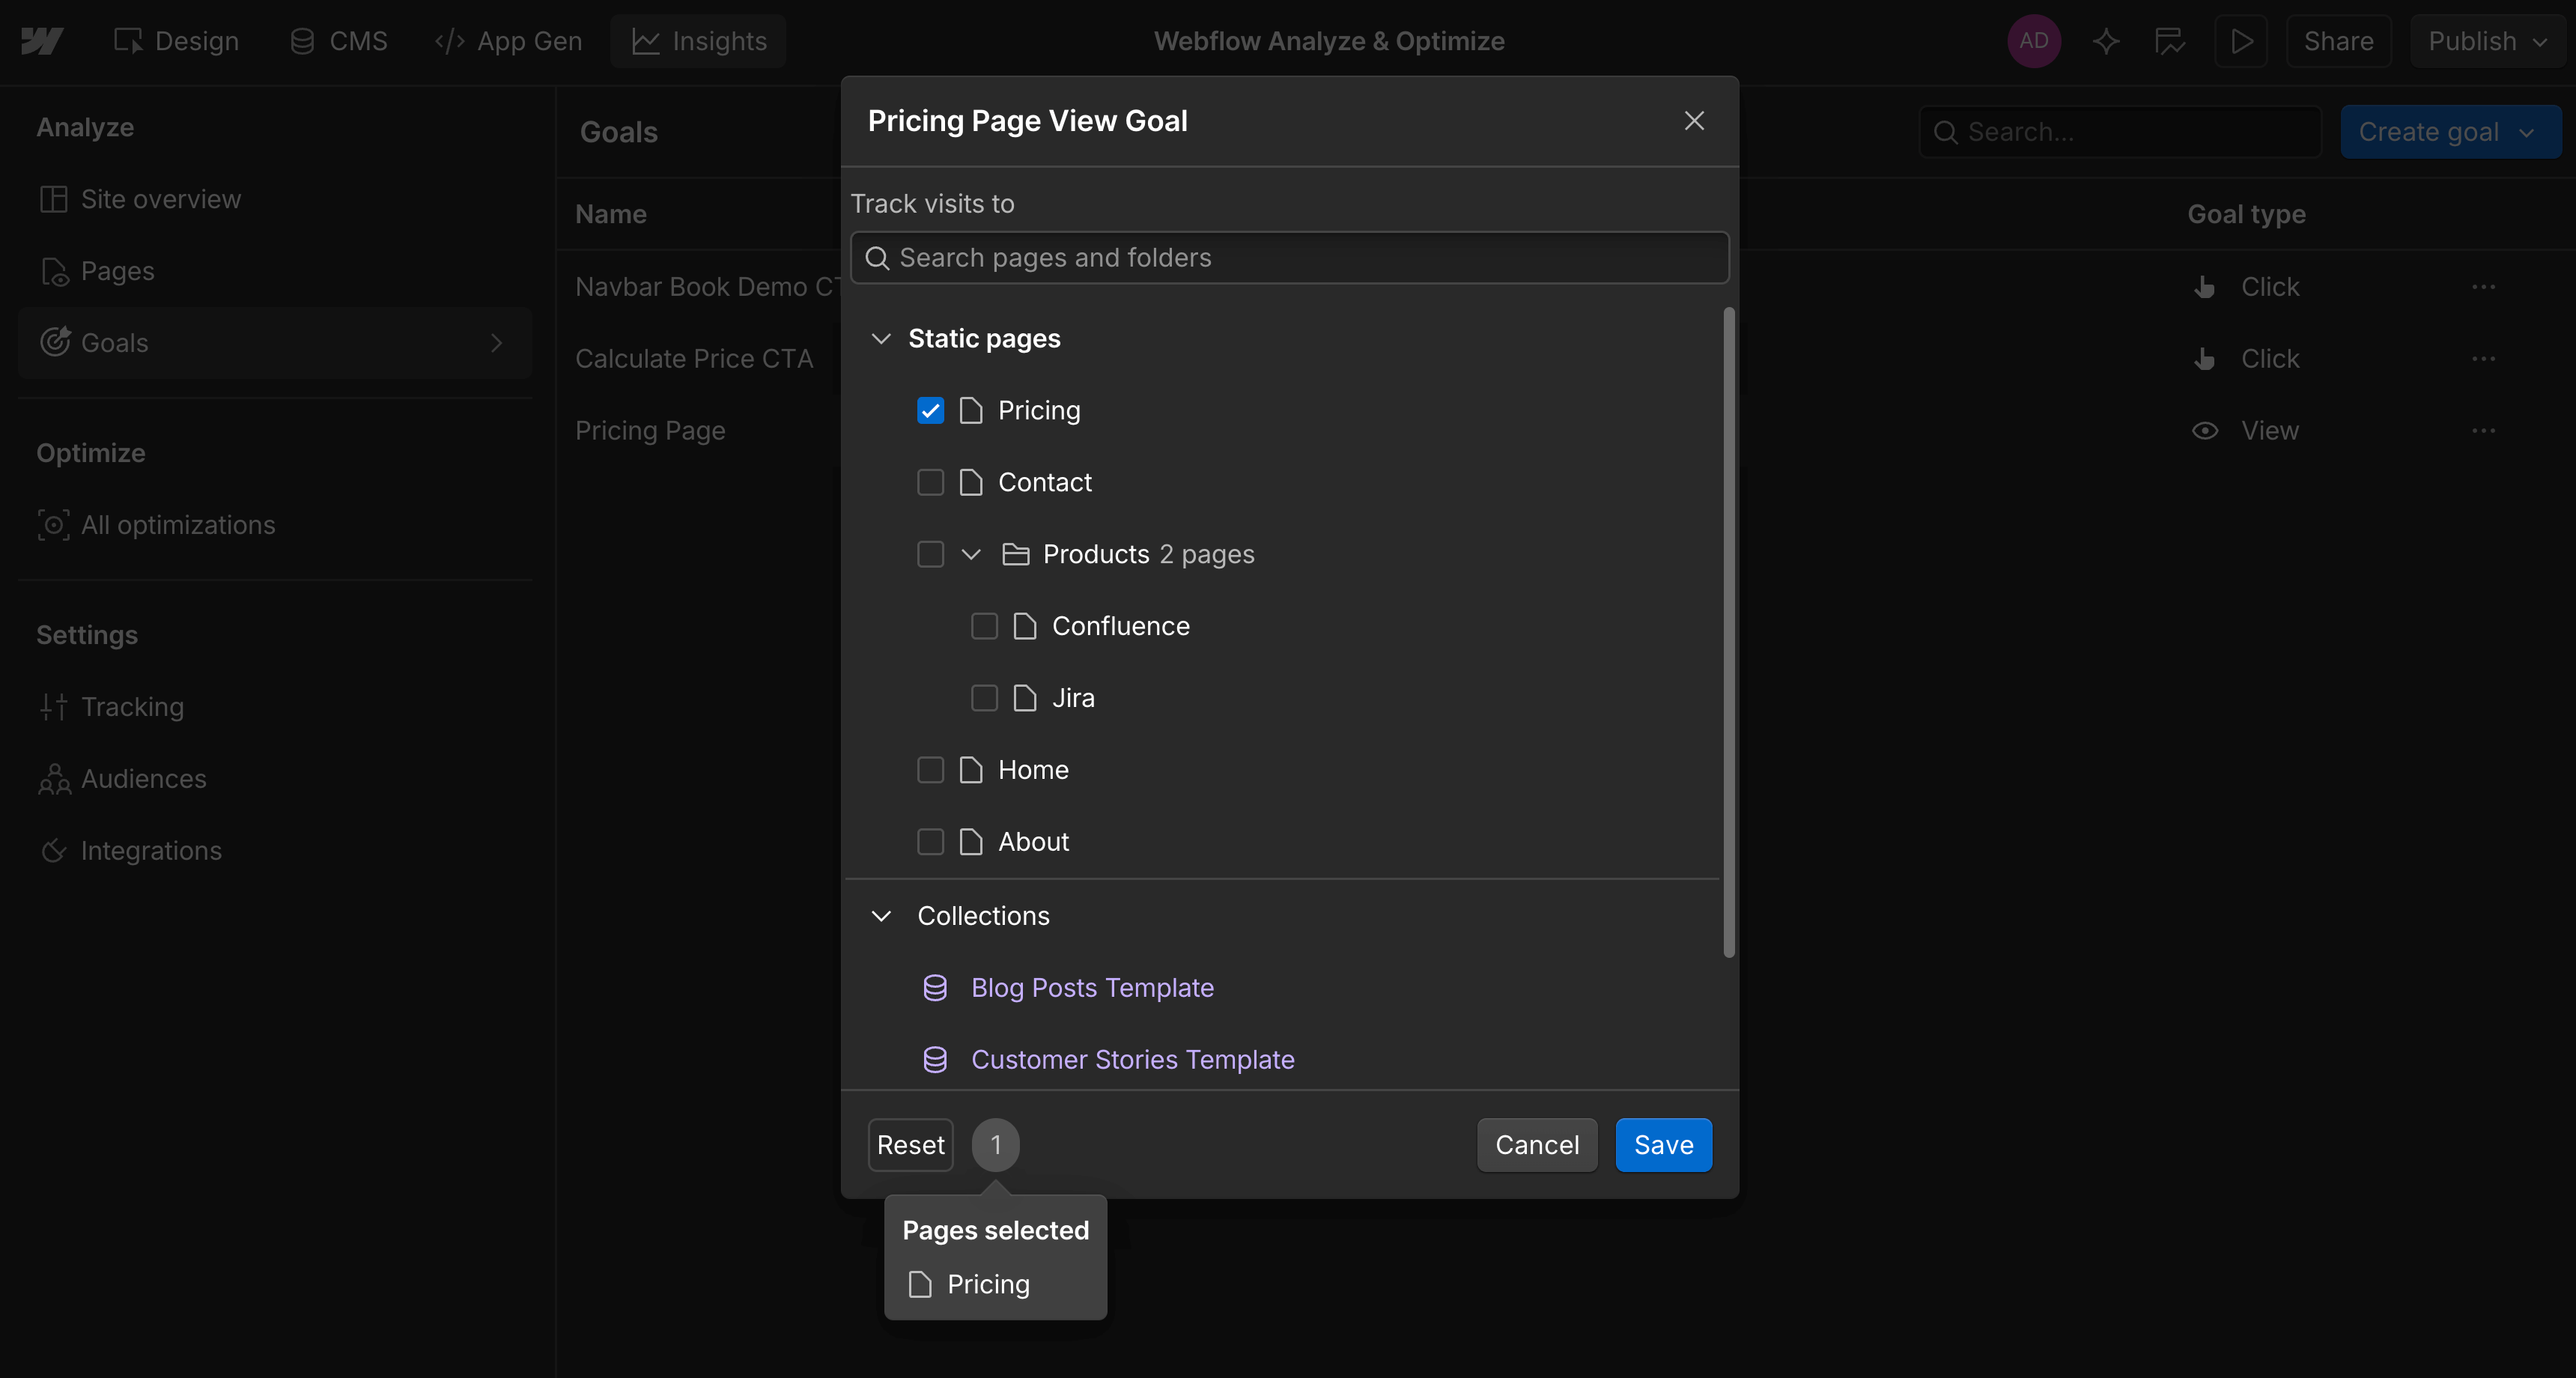Screen dimensions: 2576x1378
Task: Open the Publish dropdown
Action: 2488,41
